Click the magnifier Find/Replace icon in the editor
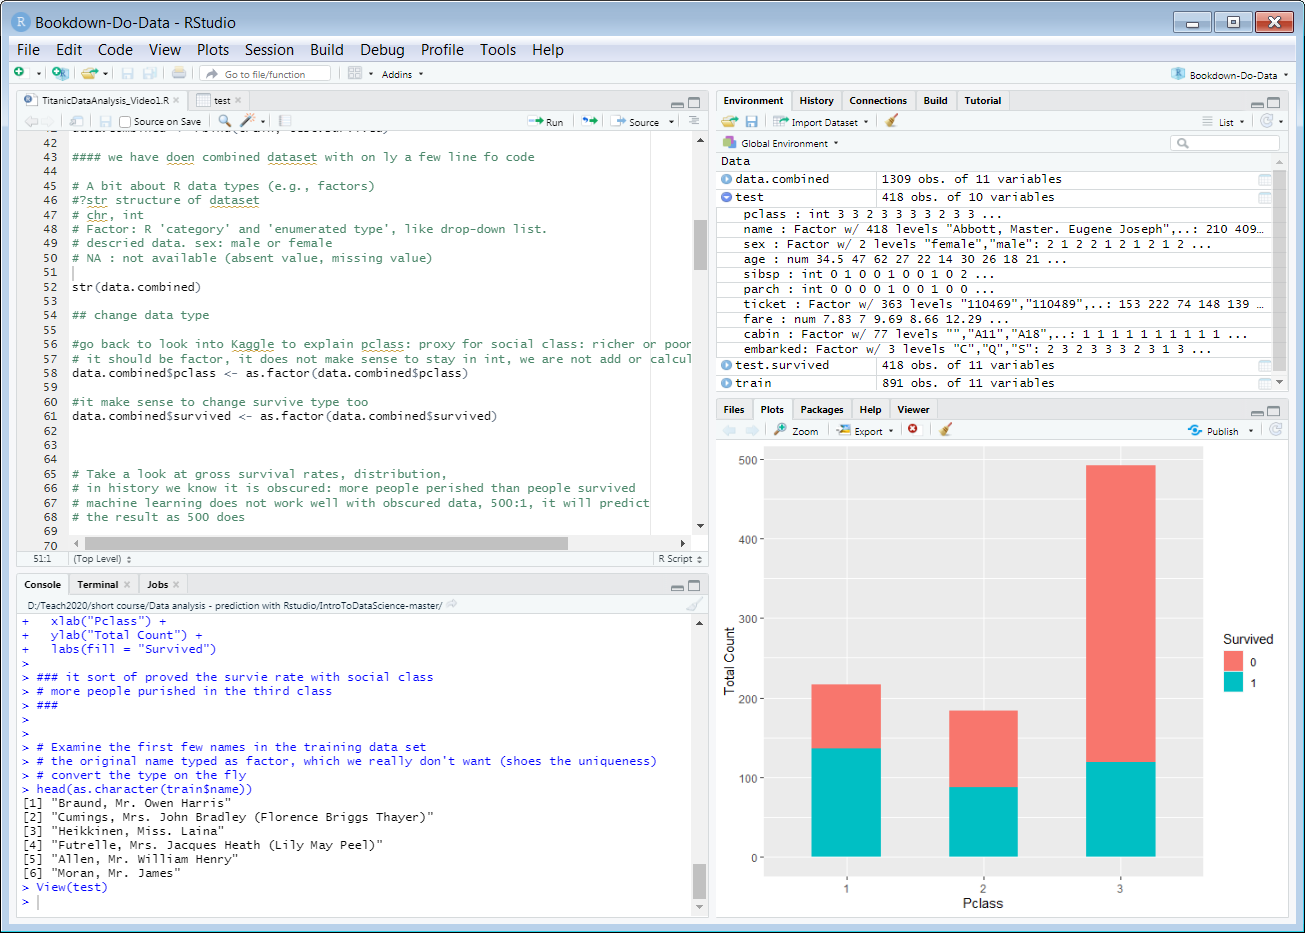The width and height of the screenshot is (1305, 933). coord(225,121)
